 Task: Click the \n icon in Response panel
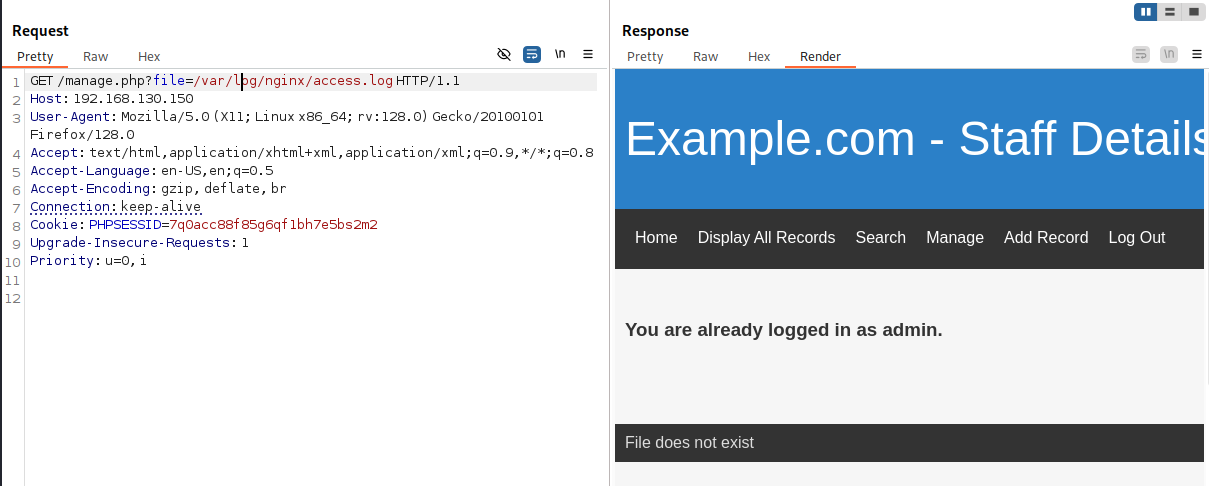coord(1169,54)
